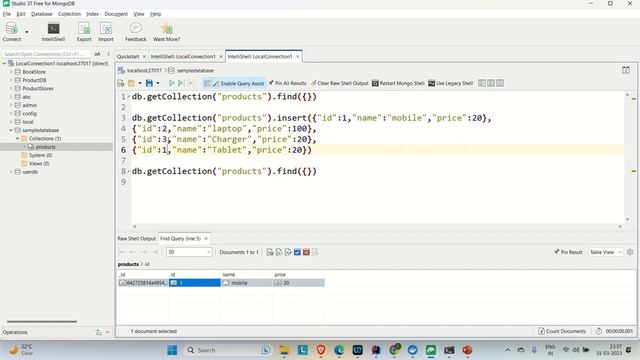Screen dimensions: 640x360
Task: Open the Windows Start menu on the taskbar
Action: (172, 350)
